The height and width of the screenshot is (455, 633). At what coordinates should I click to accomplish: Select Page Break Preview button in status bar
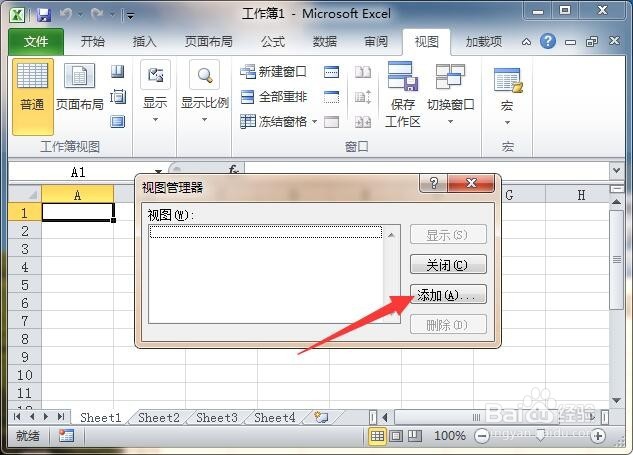click(415, 436)
